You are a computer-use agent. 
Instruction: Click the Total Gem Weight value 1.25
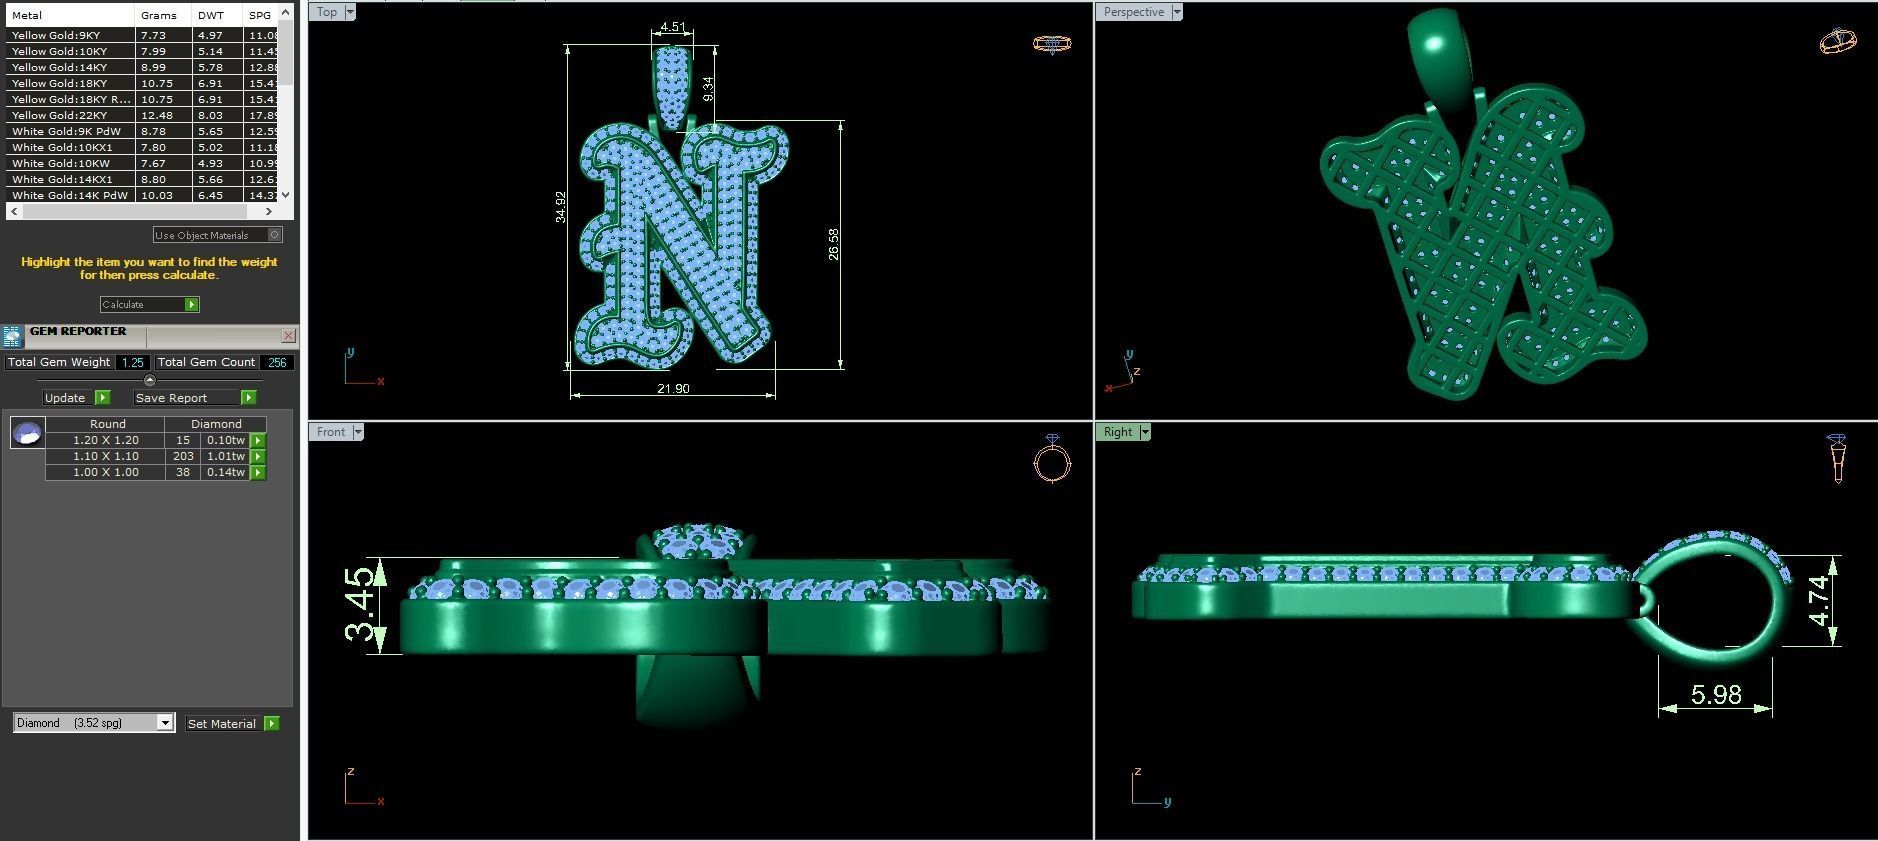(x=133, y=362)
